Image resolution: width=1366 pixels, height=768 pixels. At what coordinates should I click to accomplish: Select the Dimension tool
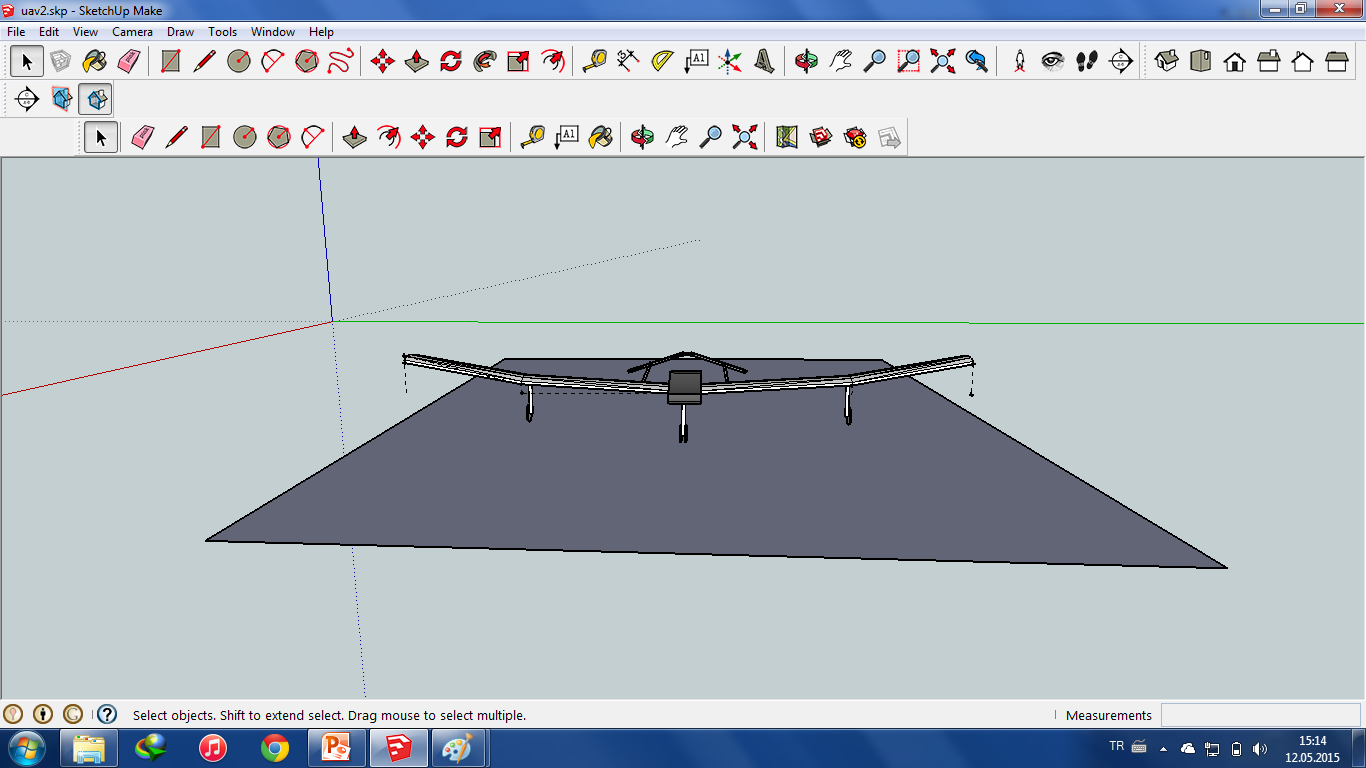point(628,61)
